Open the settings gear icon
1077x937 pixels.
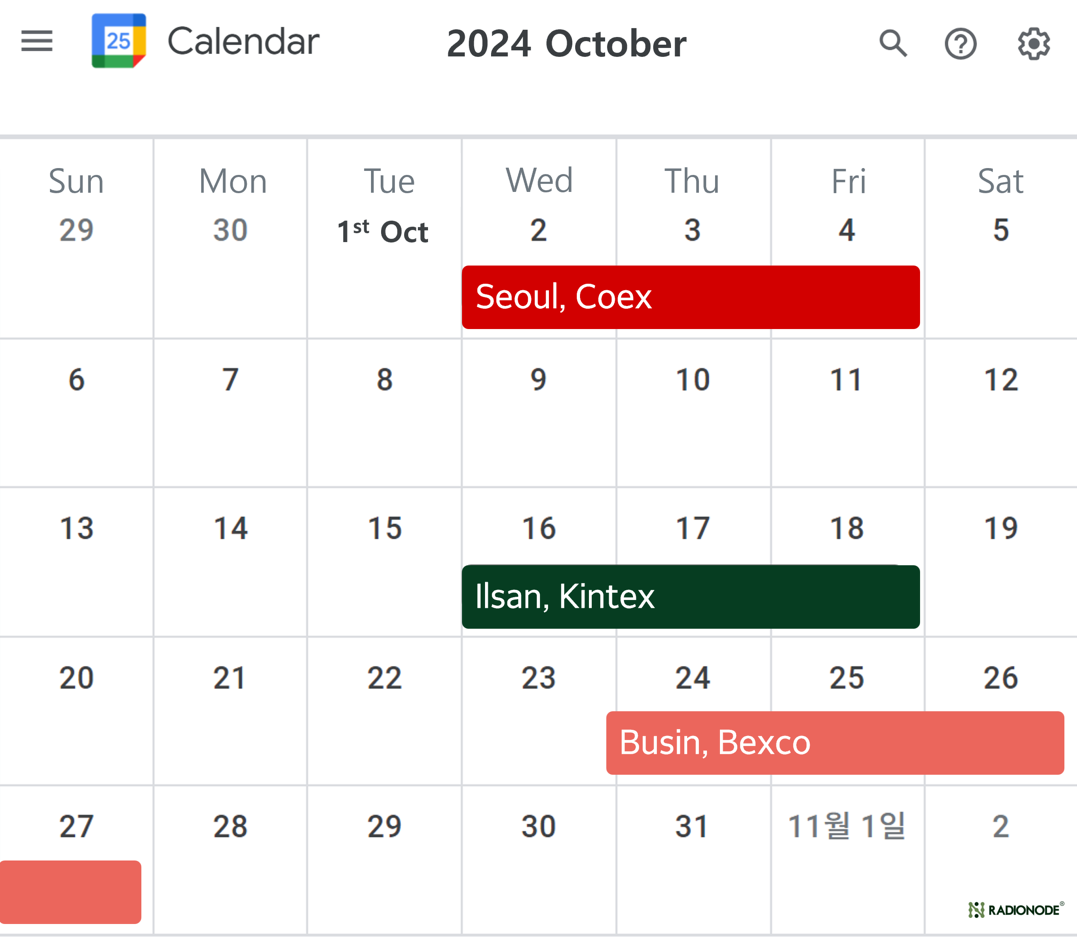coord(1034,44)
